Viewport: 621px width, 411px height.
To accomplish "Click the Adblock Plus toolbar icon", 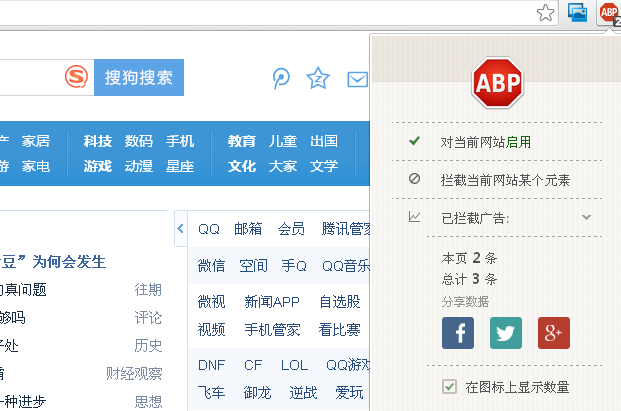I will click(x=610, y=13).
